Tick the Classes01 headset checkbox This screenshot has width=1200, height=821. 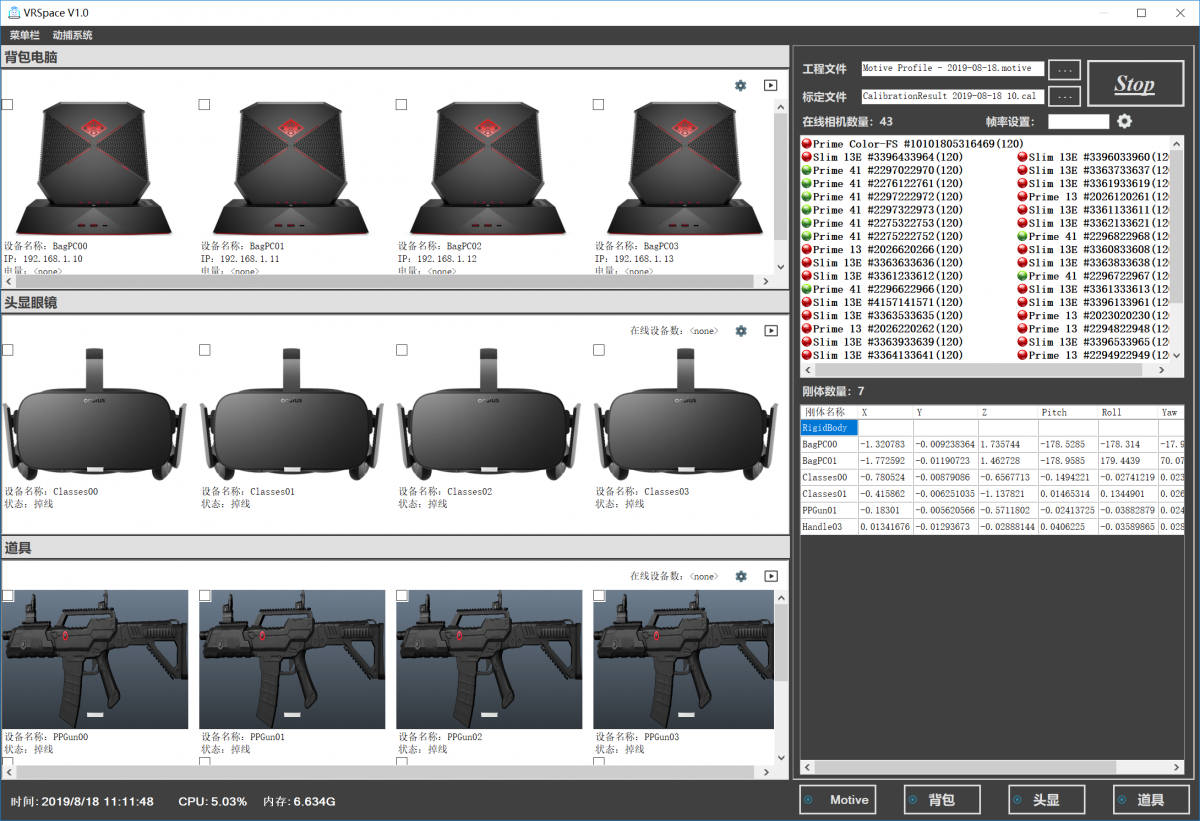[x=205, y=350]
